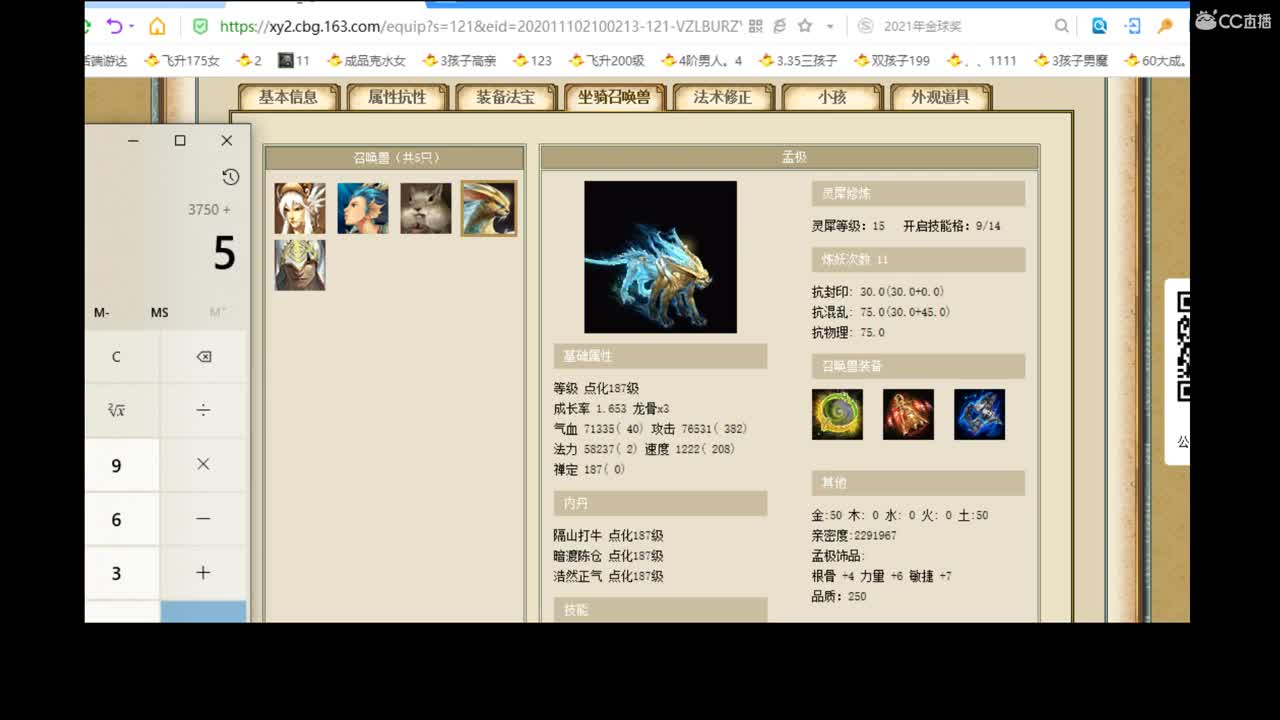Click the red armor summon equipment icon

coord(908,414)
